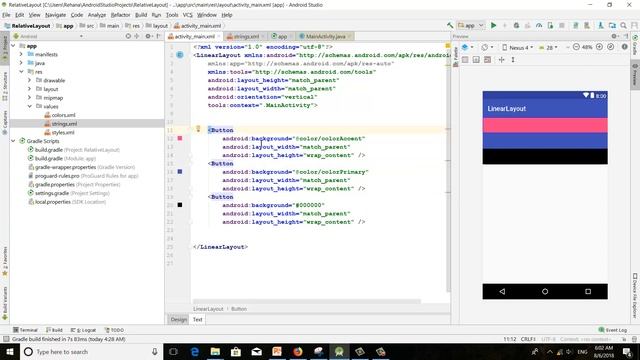The height and width of the screenshot is (360, 640).
Task: Open the Event Log
Action: (x=613, y=330)
